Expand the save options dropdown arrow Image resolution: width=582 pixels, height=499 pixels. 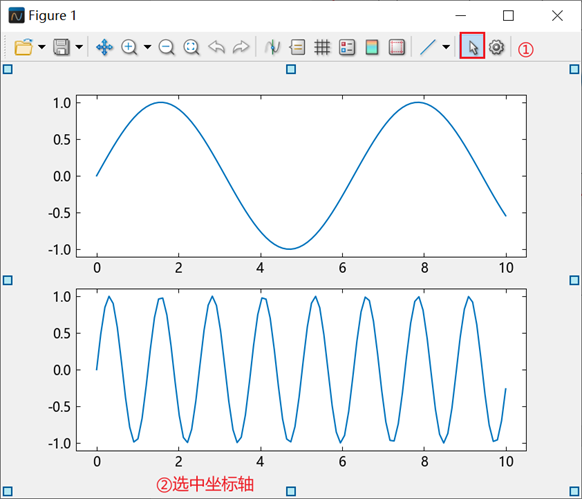pos(79,47)
